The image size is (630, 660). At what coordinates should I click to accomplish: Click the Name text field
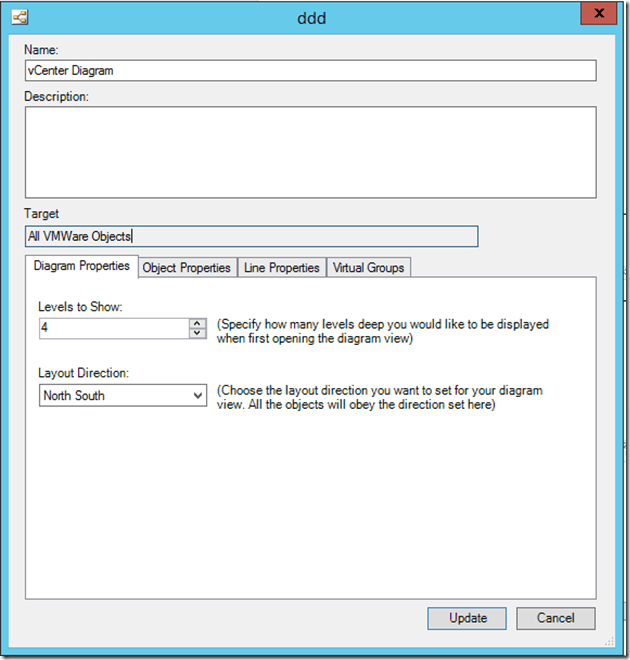(310, 70)
